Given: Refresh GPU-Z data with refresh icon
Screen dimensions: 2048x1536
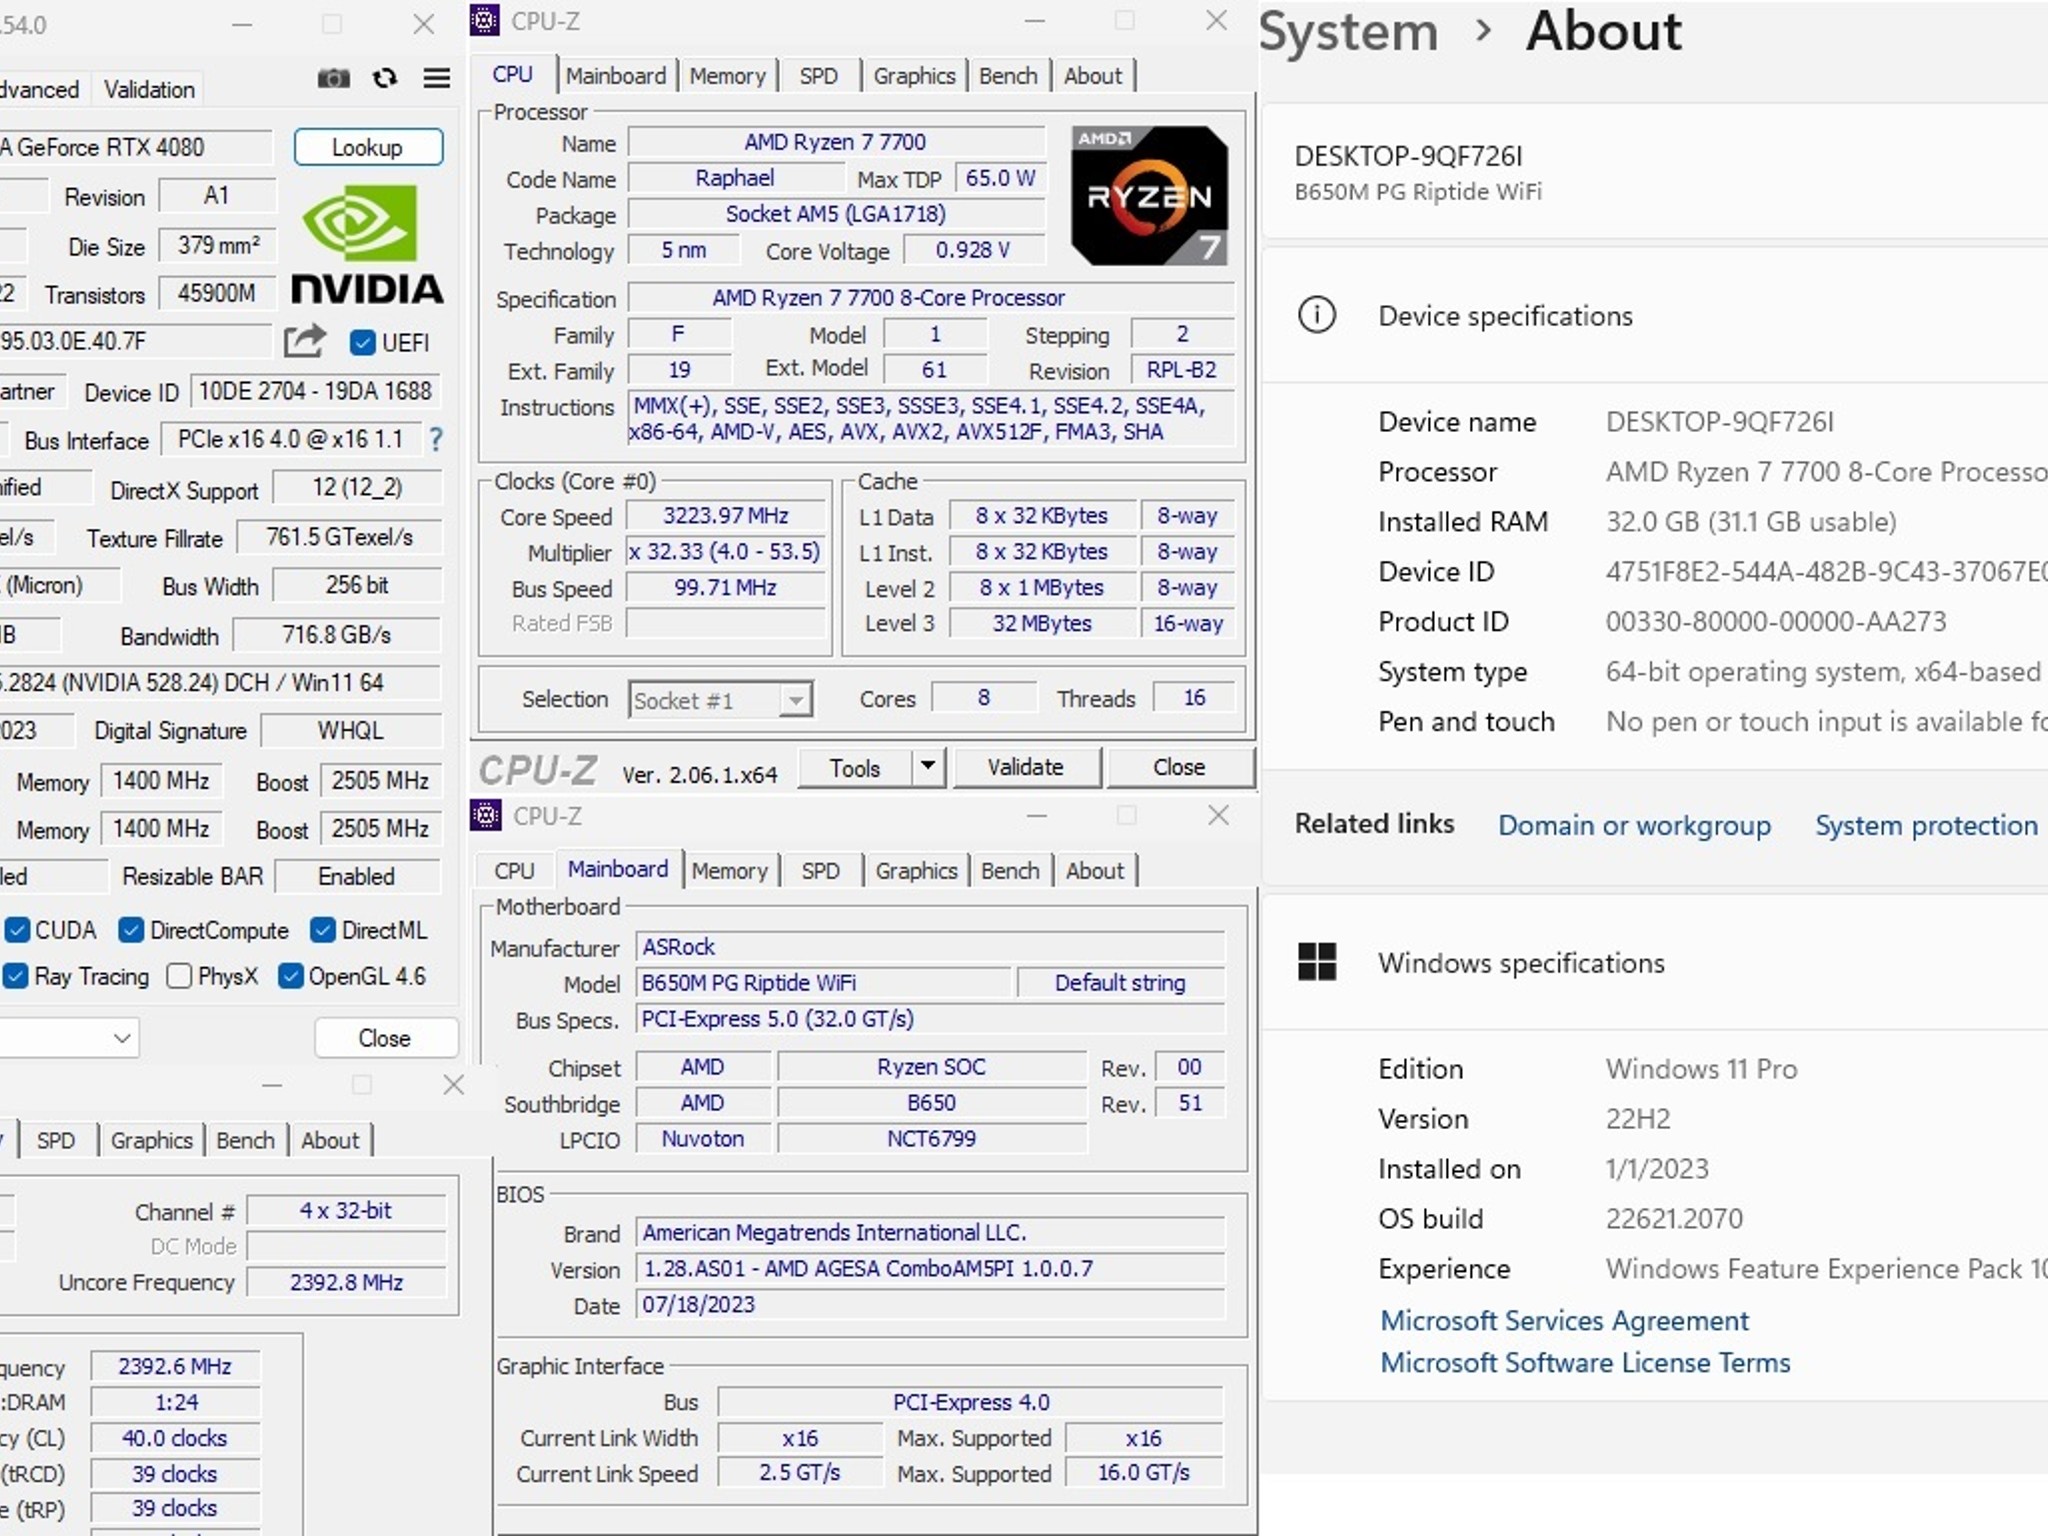Looking at the screenshot, I should click(x=385, y=78).
